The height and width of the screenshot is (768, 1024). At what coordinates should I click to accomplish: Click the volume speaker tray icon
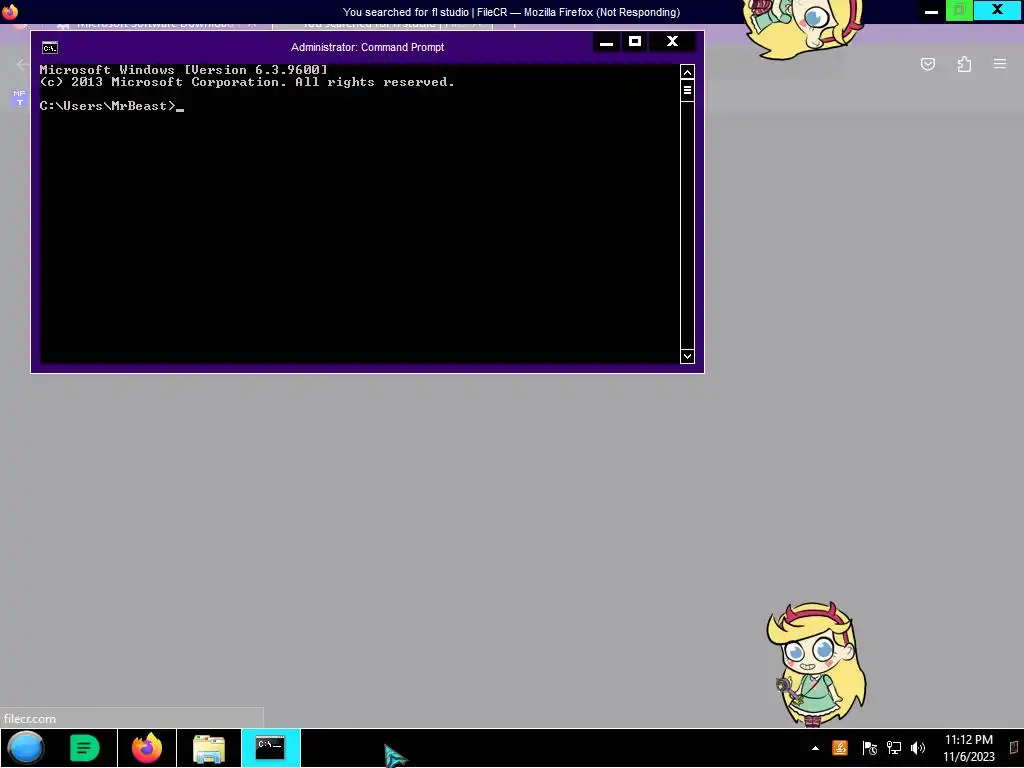918,748
